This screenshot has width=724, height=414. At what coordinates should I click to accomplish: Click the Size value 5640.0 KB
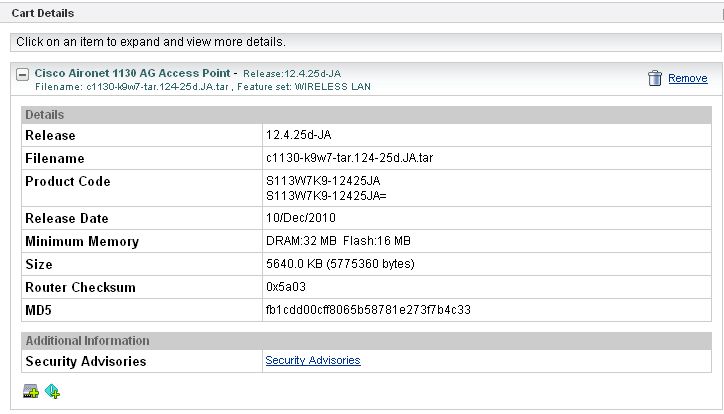(x=339, y=264)
